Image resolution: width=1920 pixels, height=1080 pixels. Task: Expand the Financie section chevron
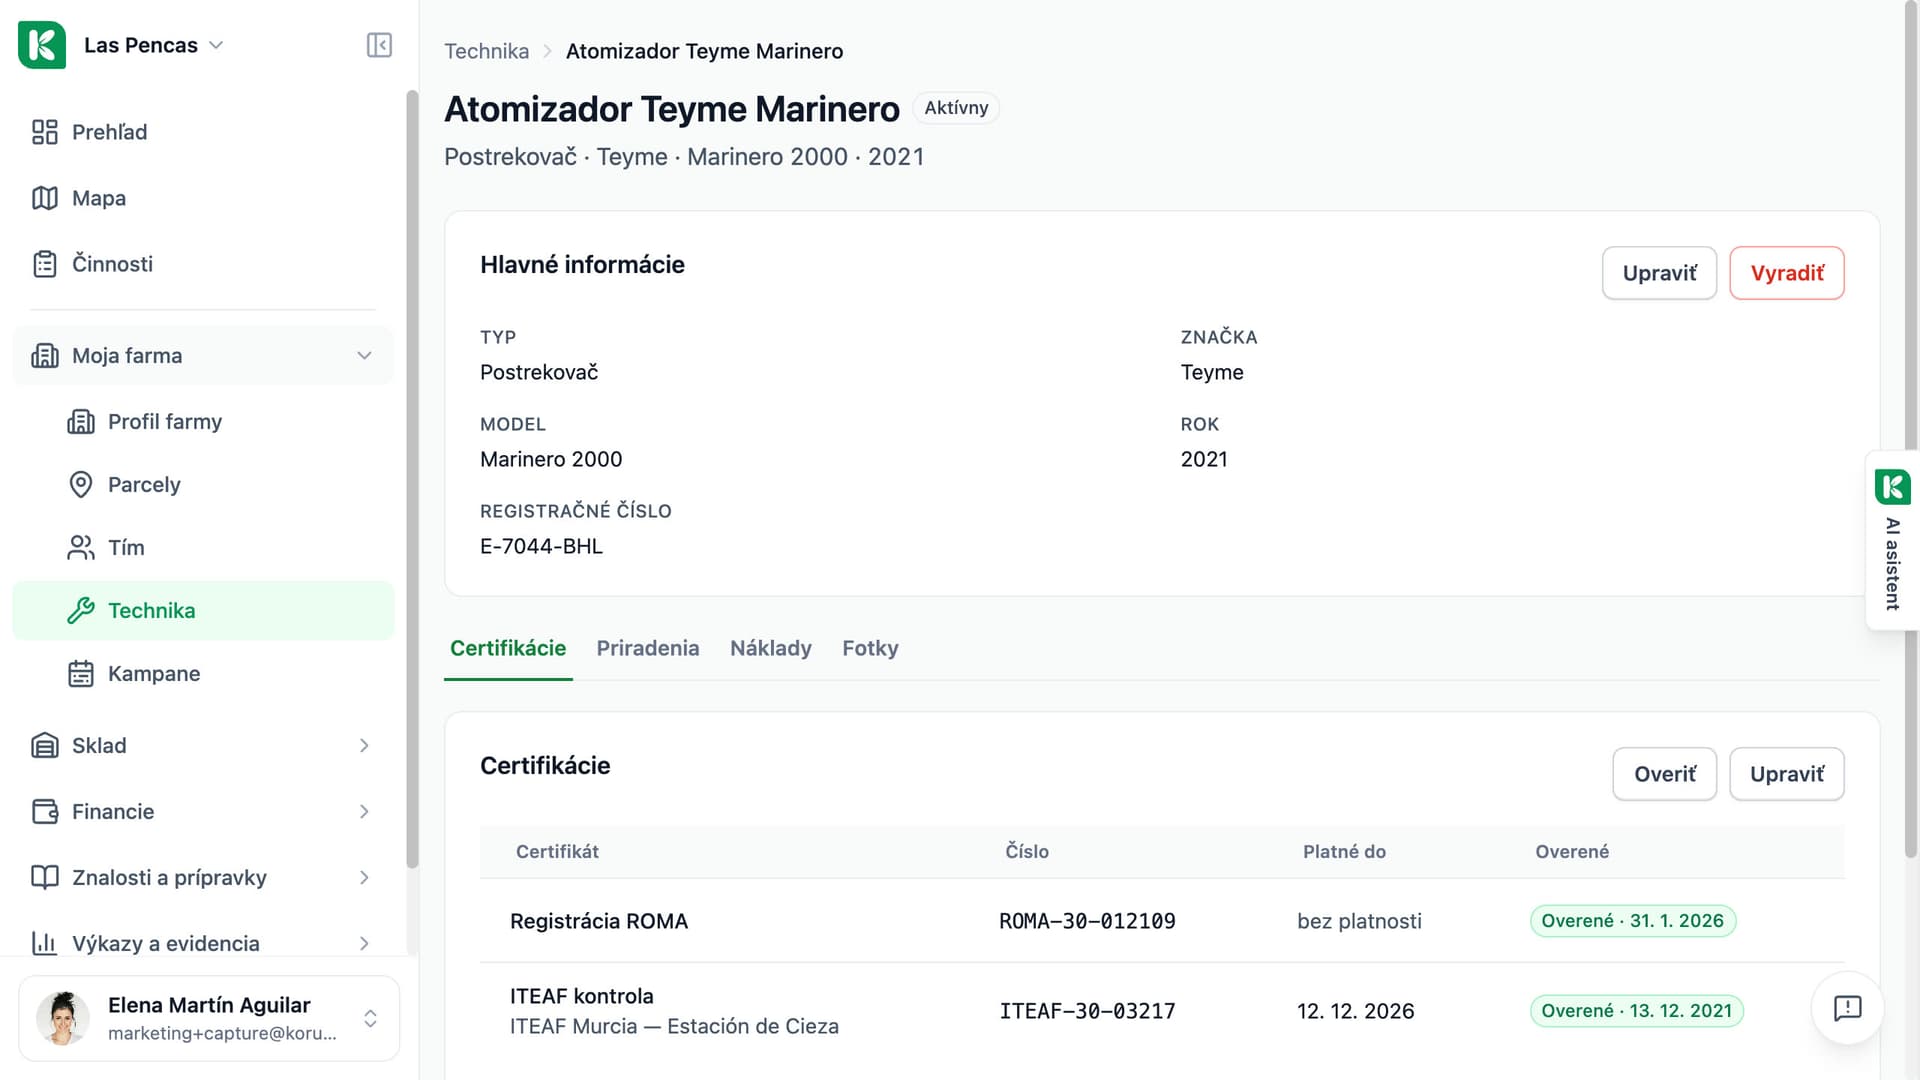coord(364,812)
